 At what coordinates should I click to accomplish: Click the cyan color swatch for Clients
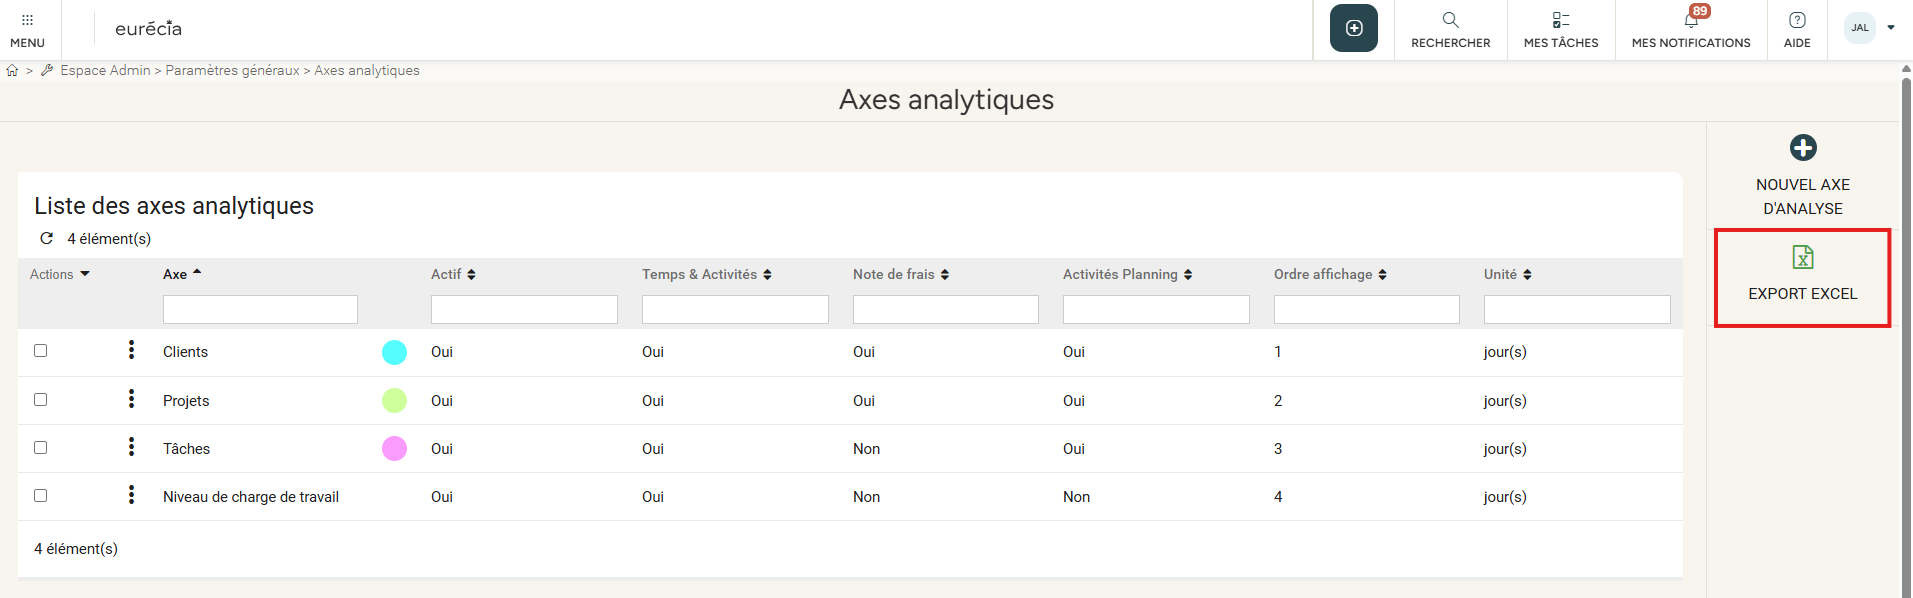point(394,352)
